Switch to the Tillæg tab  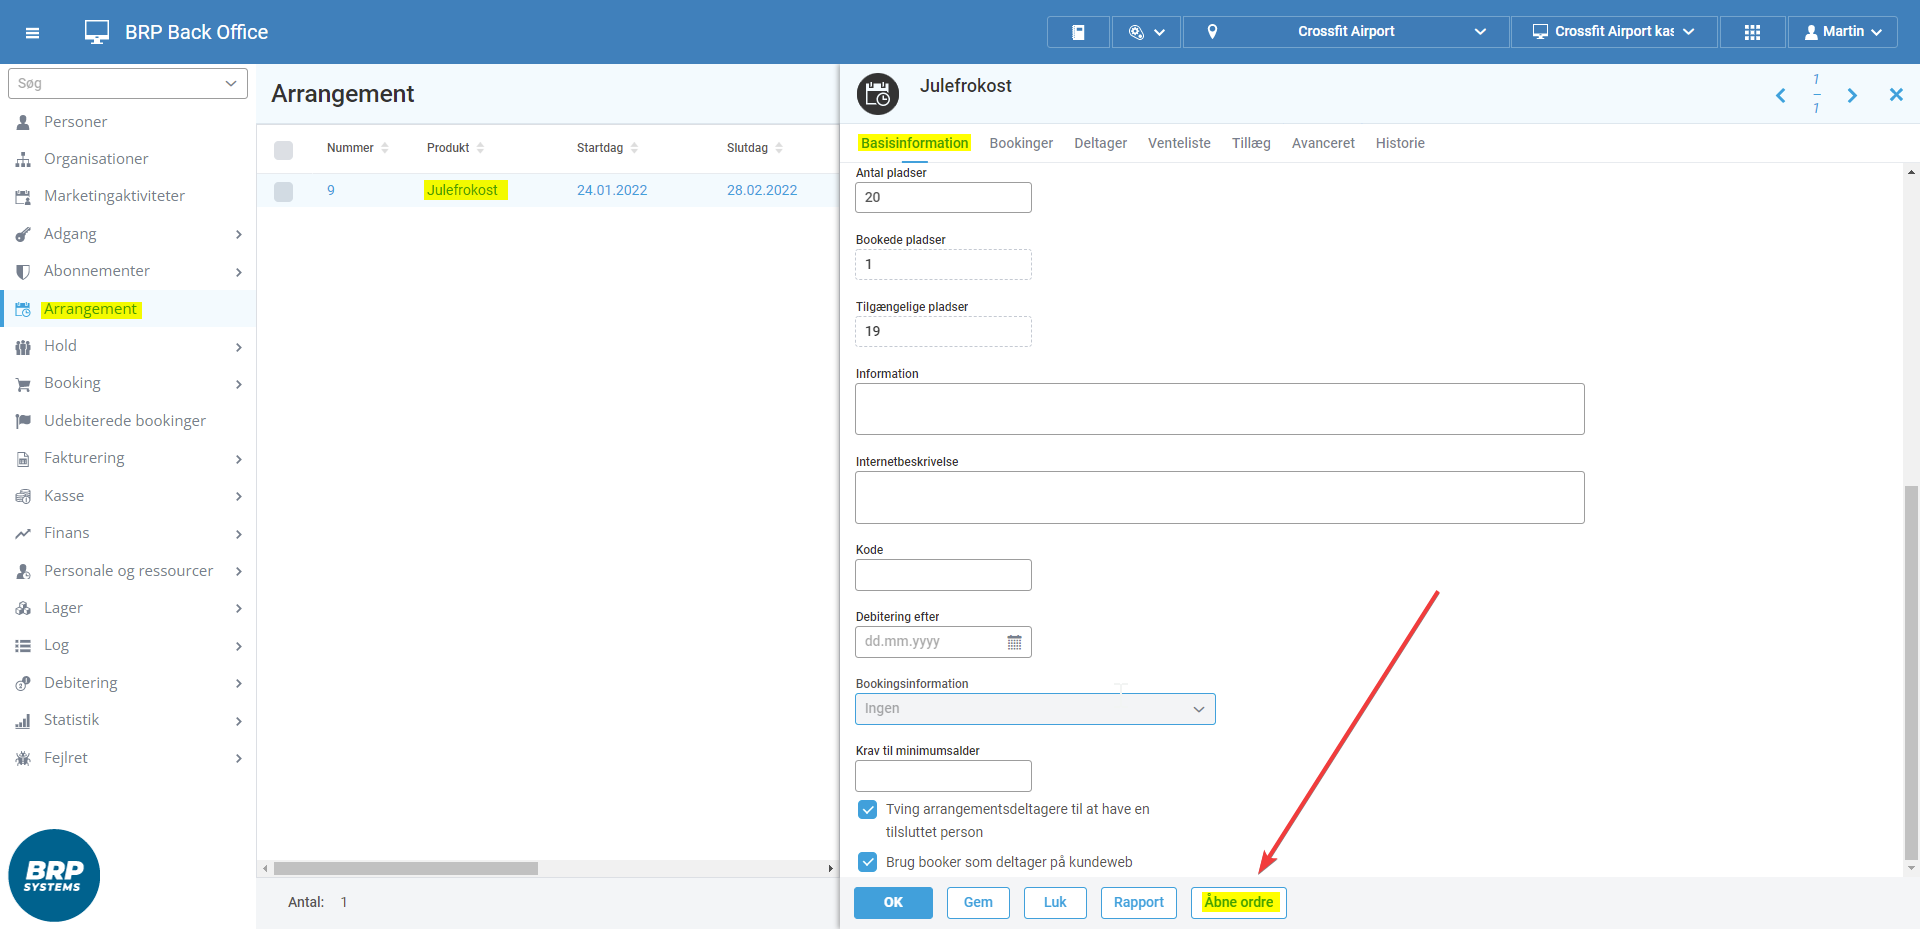1251,143
